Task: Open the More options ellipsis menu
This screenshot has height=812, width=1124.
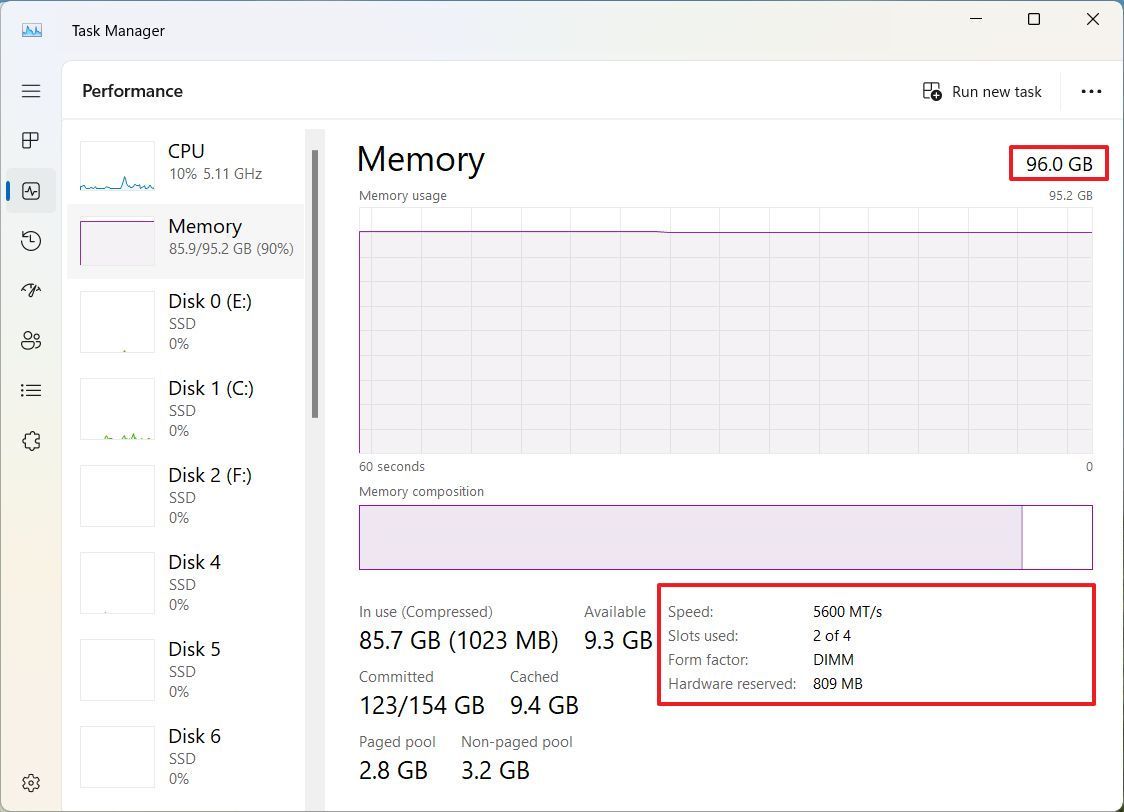Action: (x=1090, y=91)
